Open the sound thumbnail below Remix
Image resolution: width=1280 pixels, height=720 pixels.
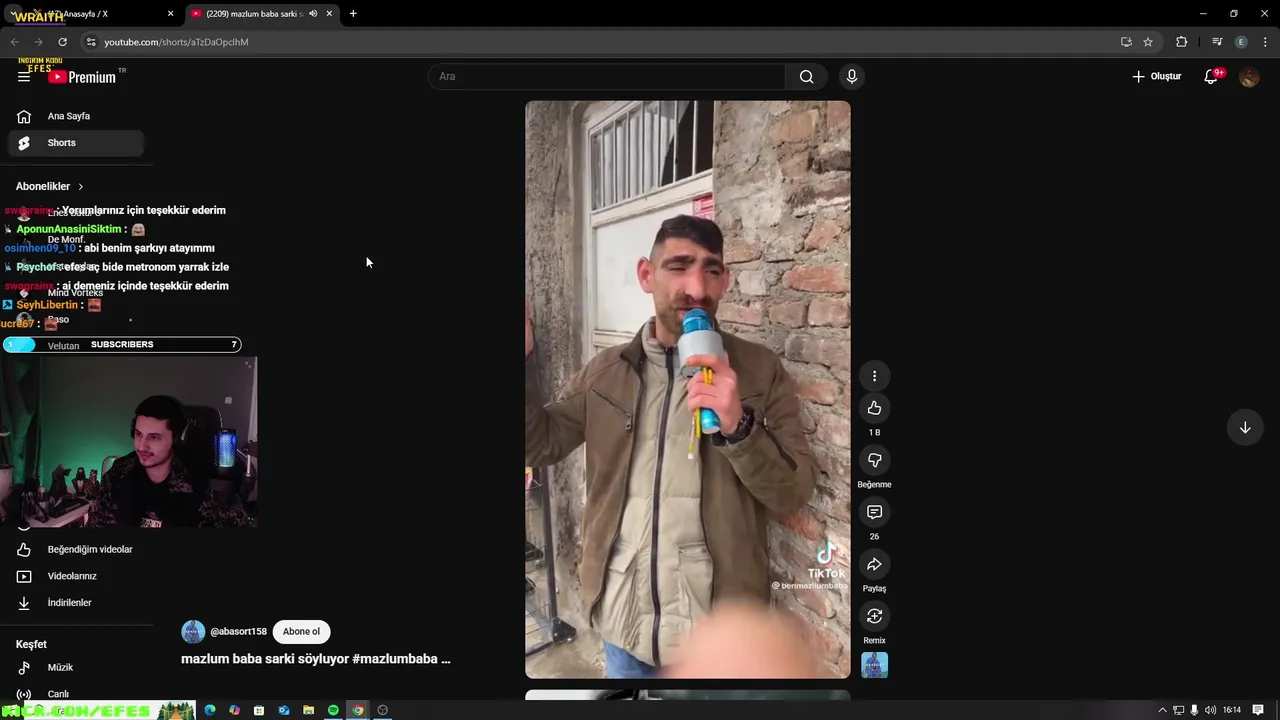[874, 665]
